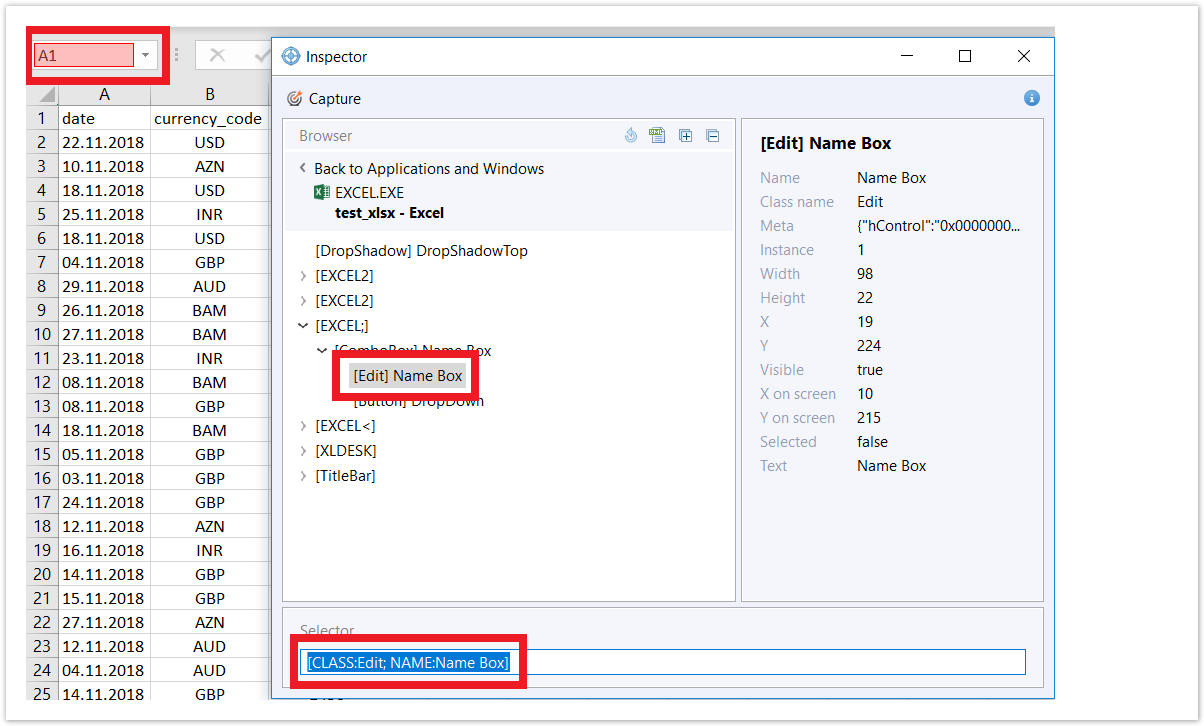Click the 'Name Box' value next to Name
The width and height of the screenshot is (1204, 726).
tap(892, 178)
